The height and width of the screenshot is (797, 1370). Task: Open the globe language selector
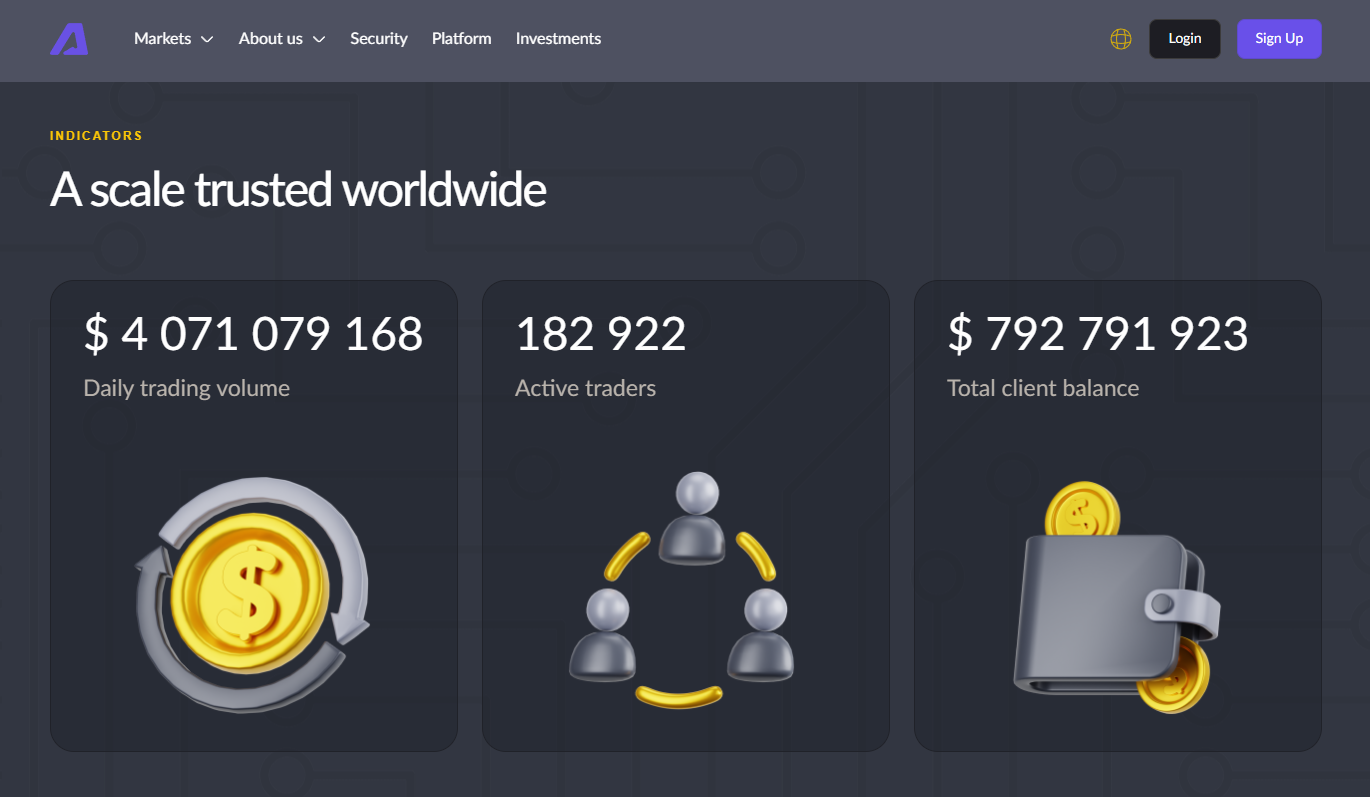click(1121, 39)
